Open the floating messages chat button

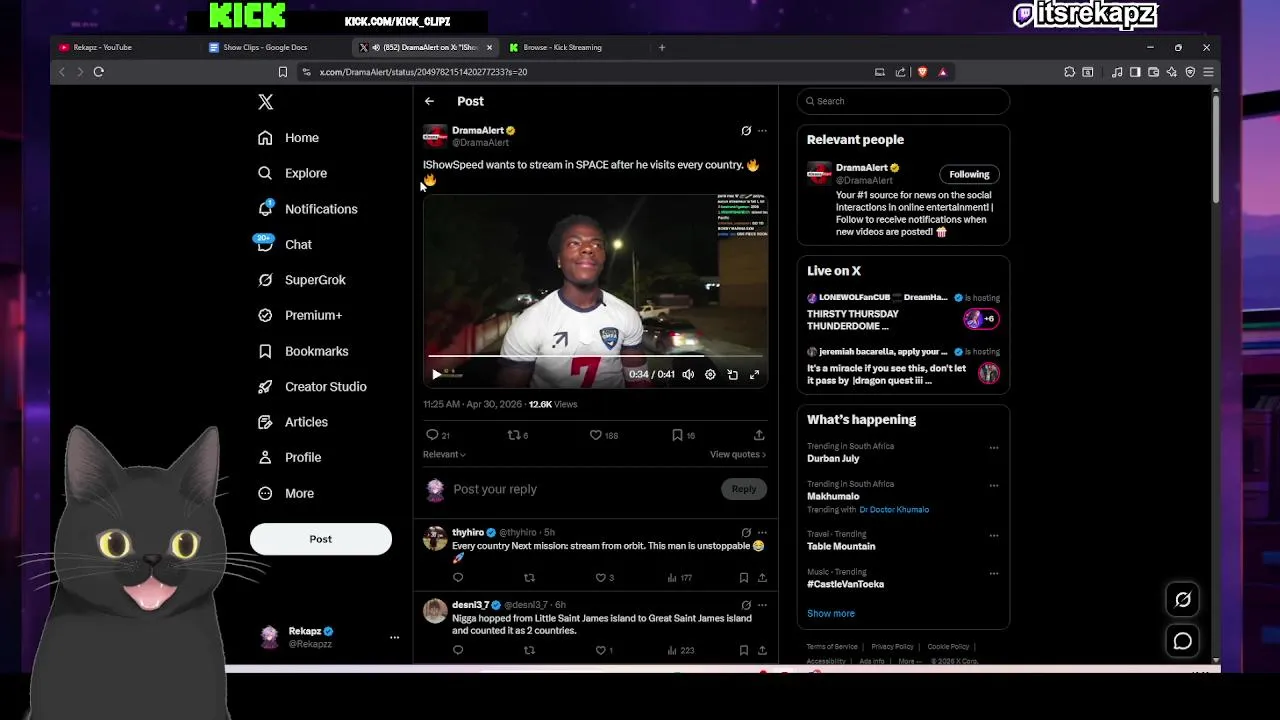1183,642
